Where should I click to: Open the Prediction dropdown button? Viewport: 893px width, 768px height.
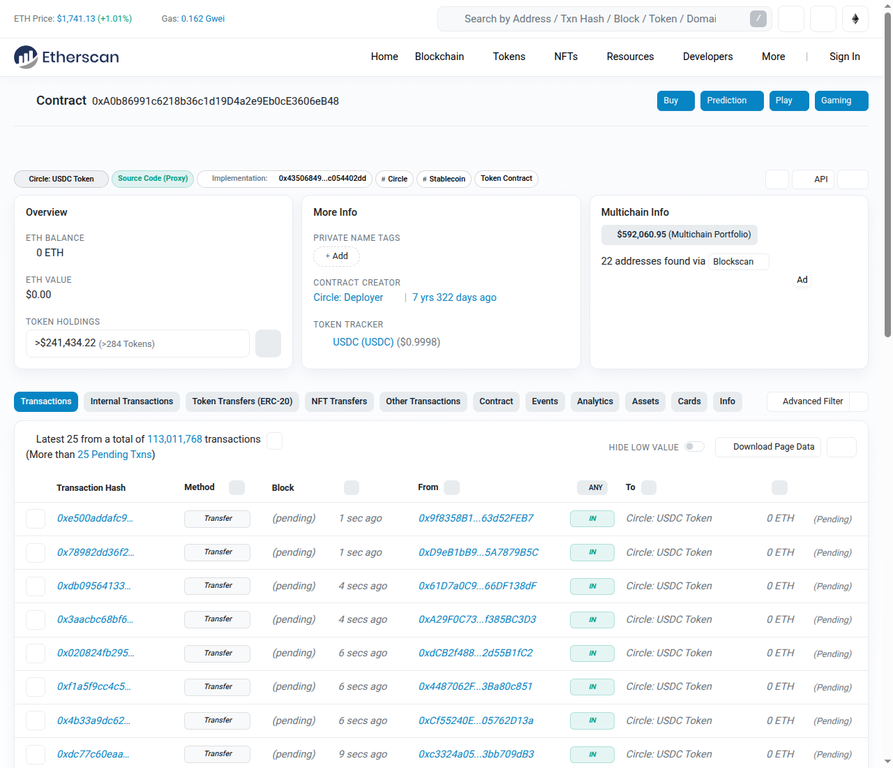pyautogui.click(x=731, y=101)
